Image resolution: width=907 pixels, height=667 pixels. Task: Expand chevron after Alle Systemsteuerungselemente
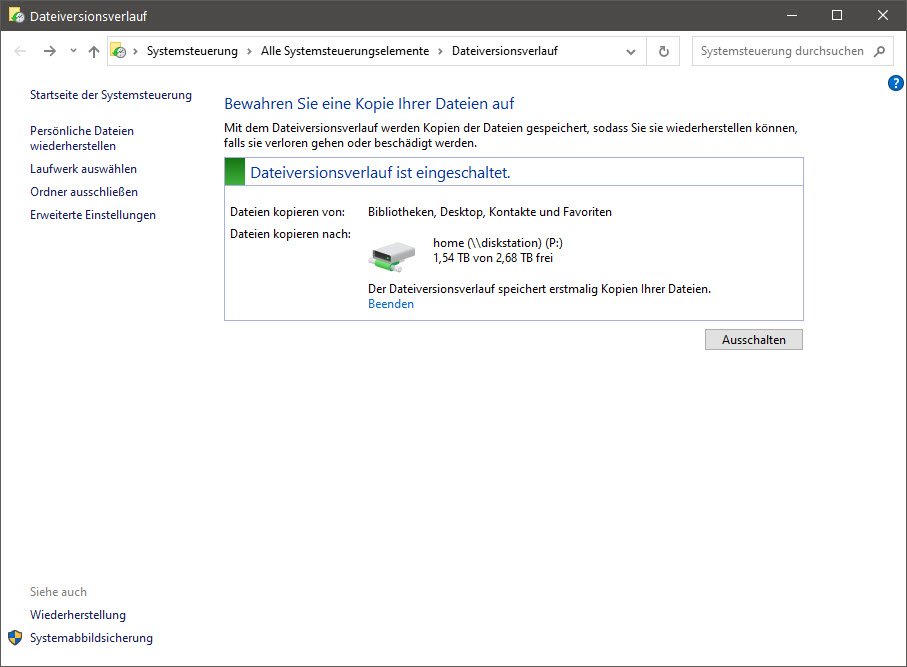(440, 51)
